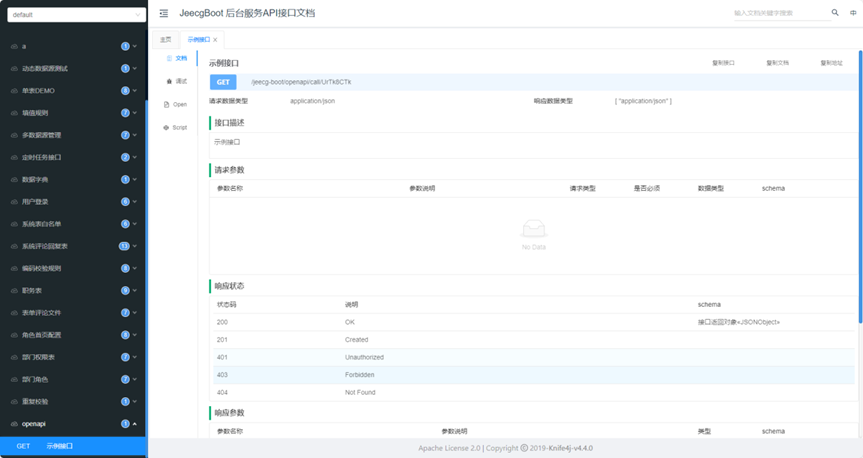Expand the 动态数据源测试 group arrow
The height and width of the screenshot is (458, 863).
point(134,69)
